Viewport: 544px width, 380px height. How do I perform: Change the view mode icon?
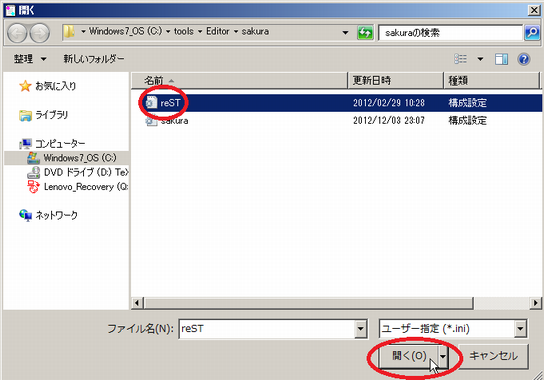[460, 59]
